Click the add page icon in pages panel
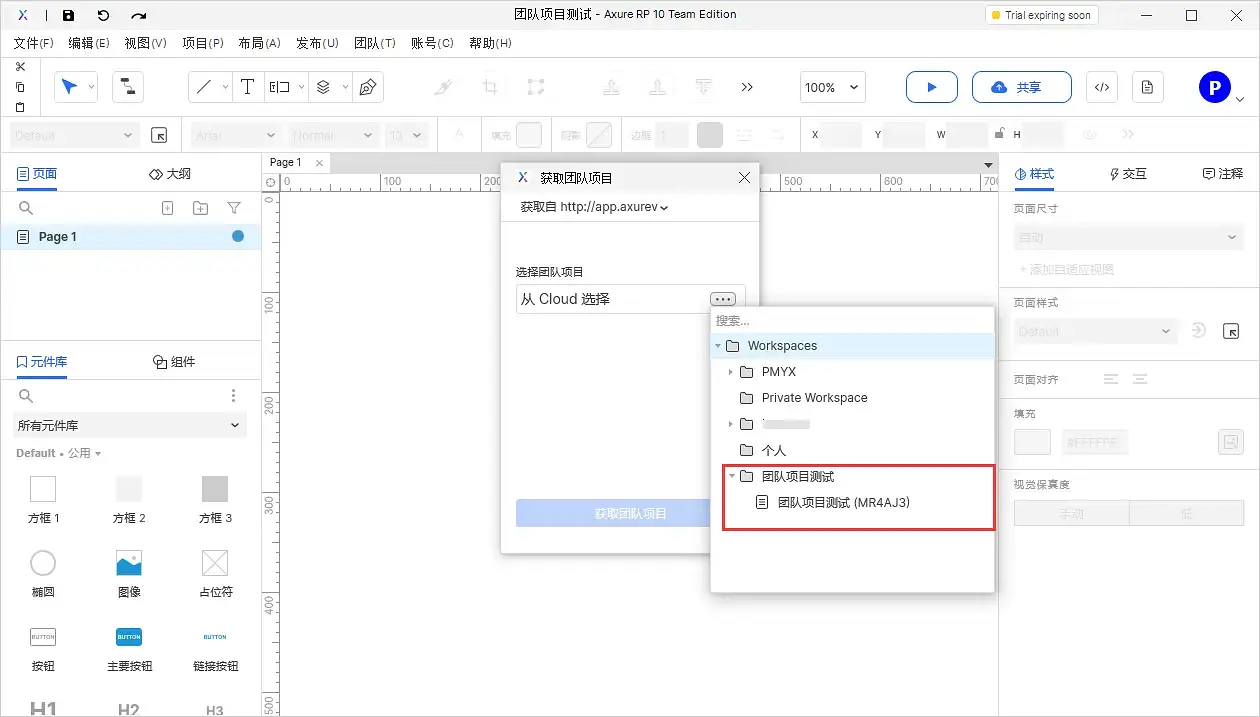The height and width of the screenshot is (717, 1260). [168, 207]
